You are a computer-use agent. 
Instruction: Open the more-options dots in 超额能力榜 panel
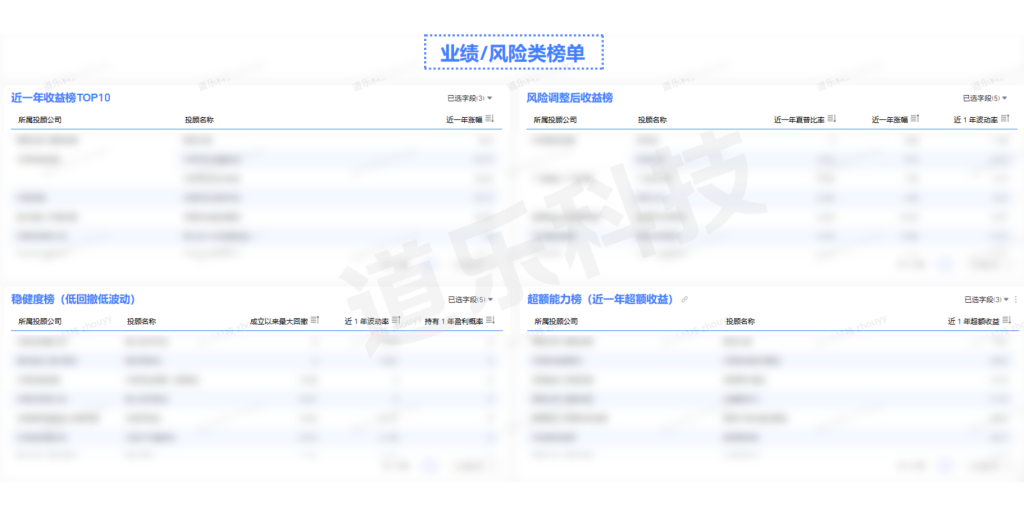(1016, 299)
